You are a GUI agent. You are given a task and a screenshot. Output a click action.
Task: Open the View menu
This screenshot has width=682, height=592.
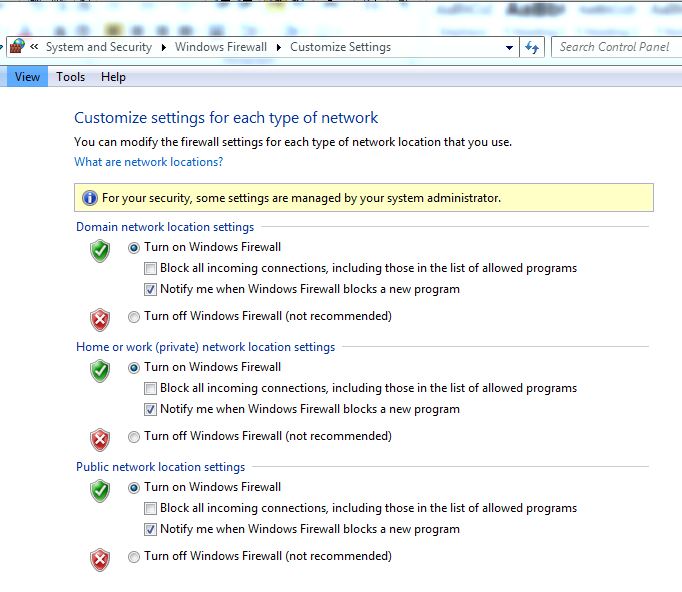pos(27,77)
